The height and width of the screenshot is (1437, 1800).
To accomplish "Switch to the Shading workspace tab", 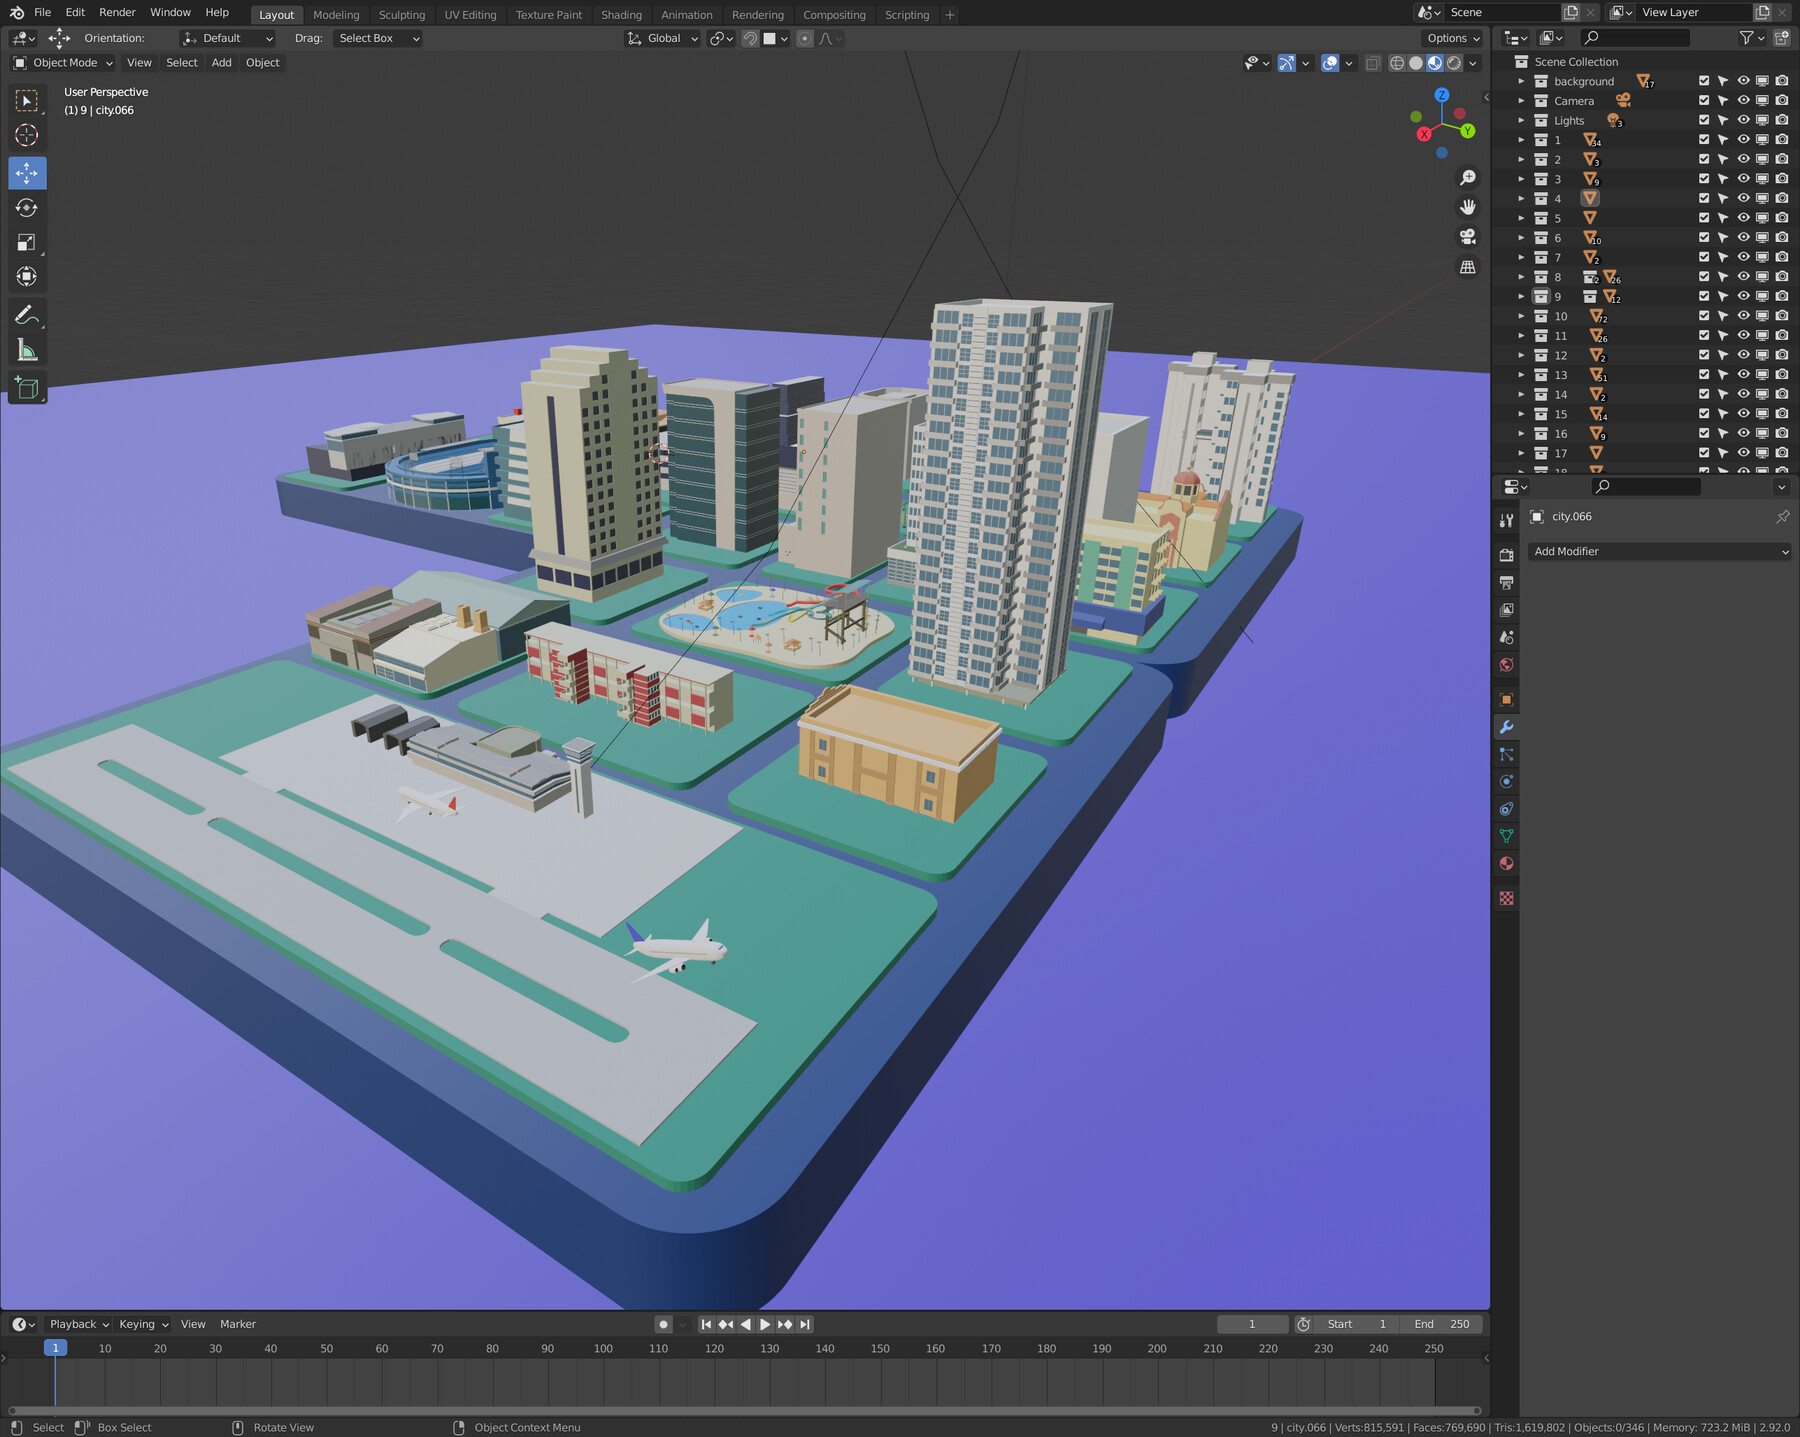I will point(622,14).
